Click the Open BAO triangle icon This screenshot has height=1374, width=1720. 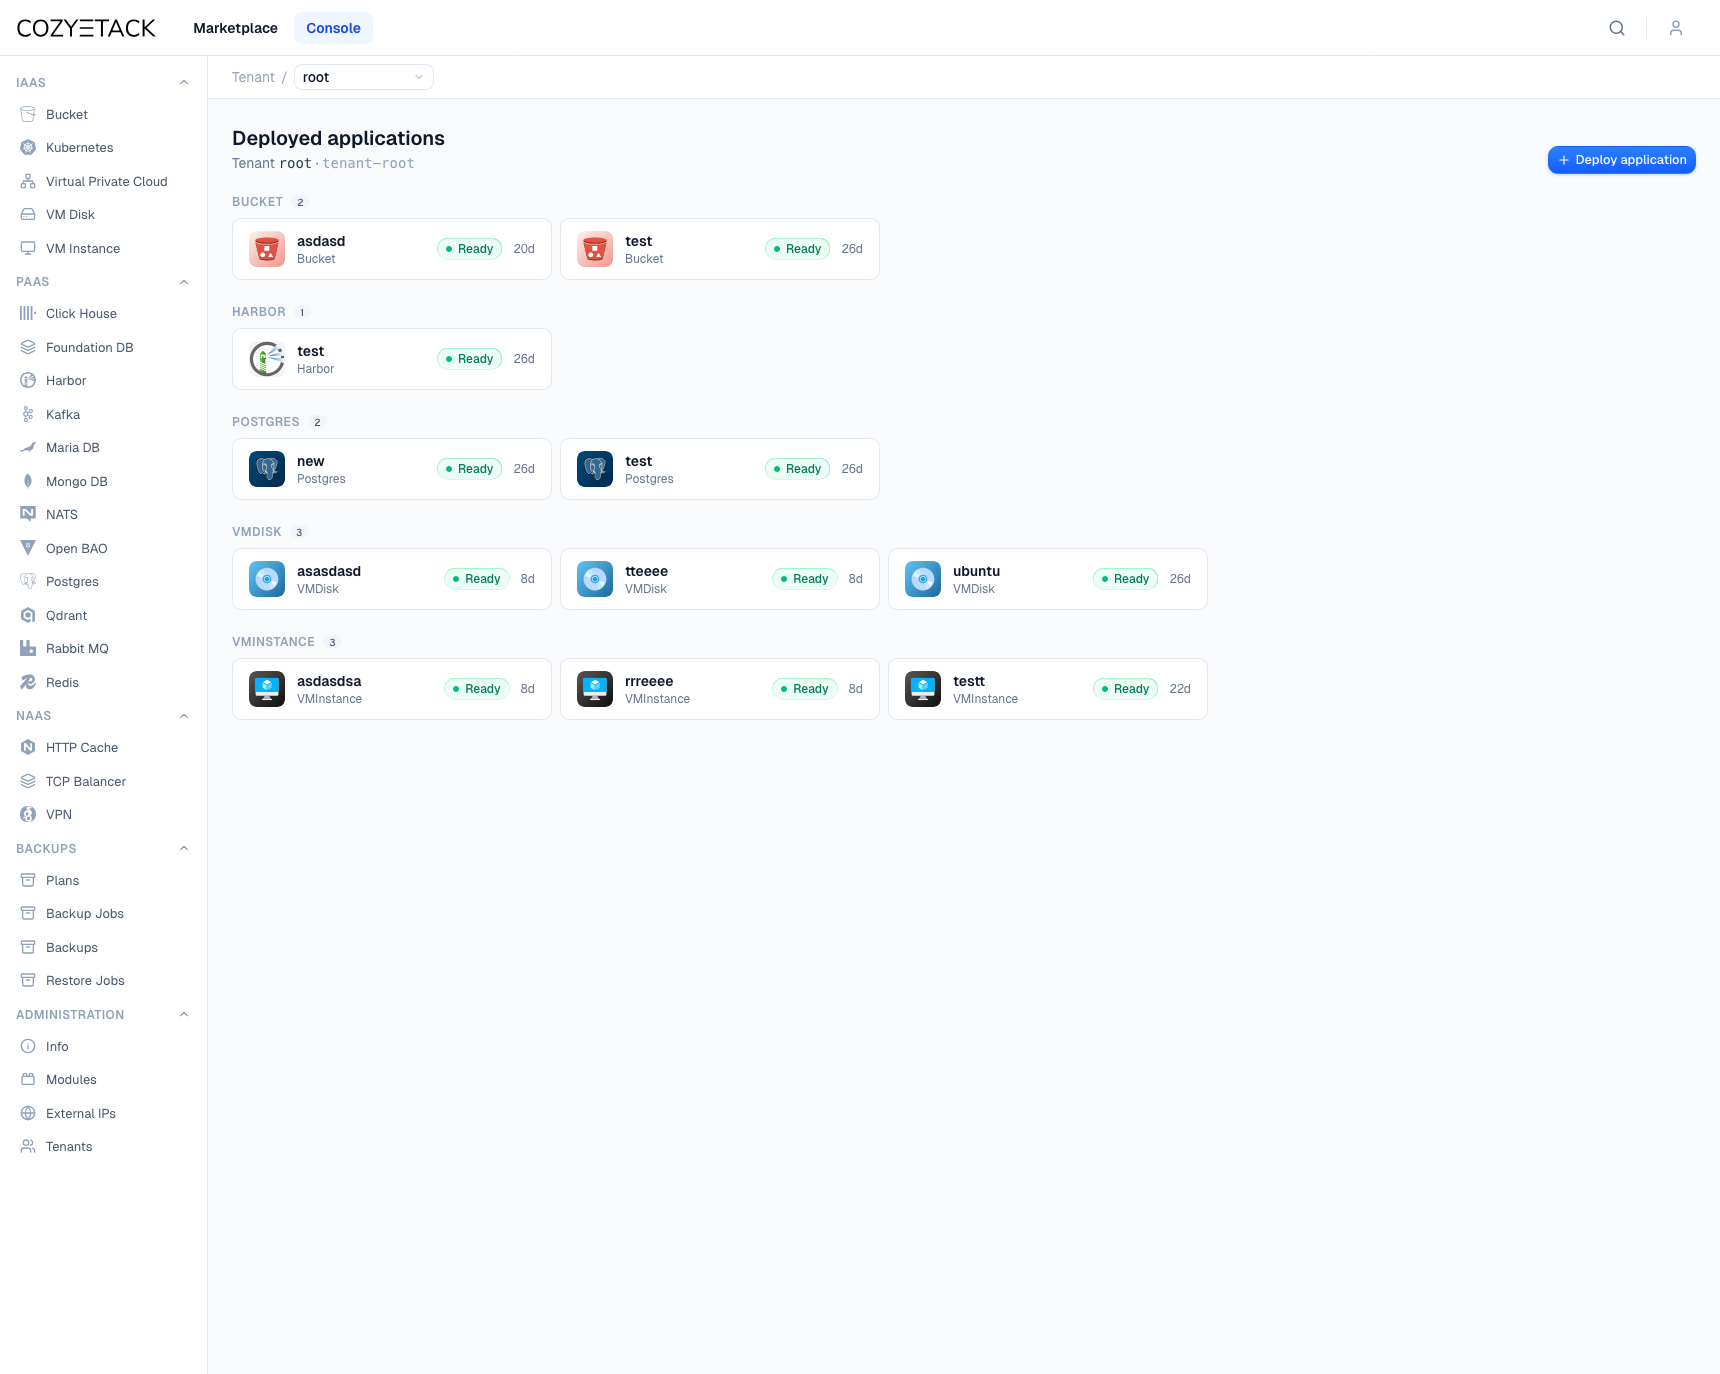click(x=28, y=549)
